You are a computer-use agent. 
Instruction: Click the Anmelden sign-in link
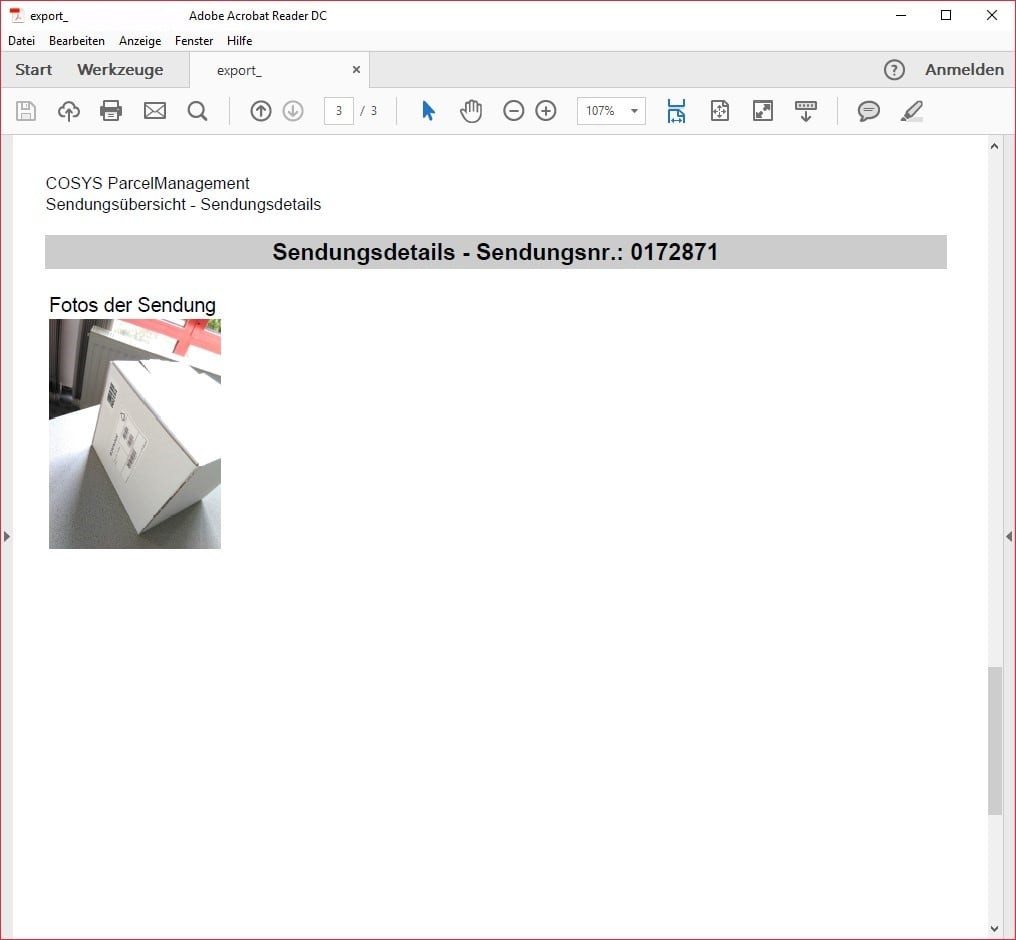click(963, 70)
